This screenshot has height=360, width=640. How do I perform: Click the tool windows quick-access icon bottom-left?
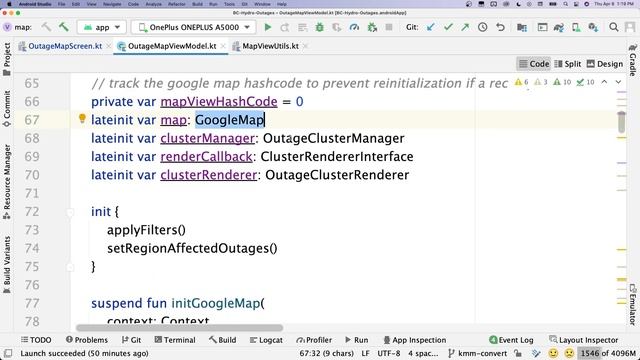tap(8, 353)
